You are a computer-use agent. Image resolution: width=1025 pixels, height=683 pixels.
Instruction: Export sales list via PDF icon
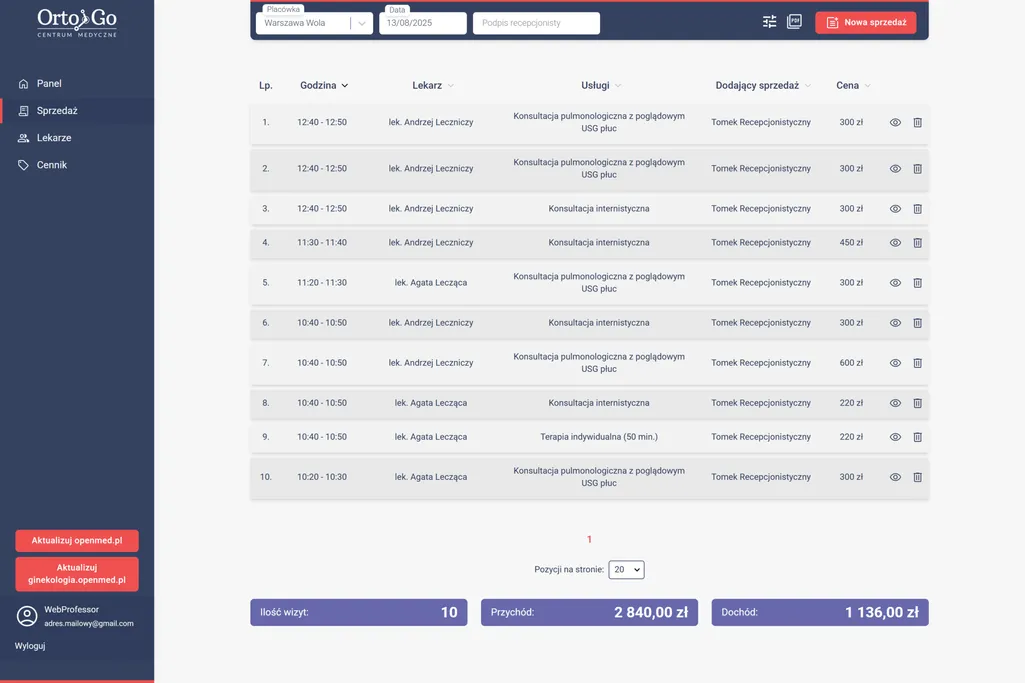click(794, 22)
